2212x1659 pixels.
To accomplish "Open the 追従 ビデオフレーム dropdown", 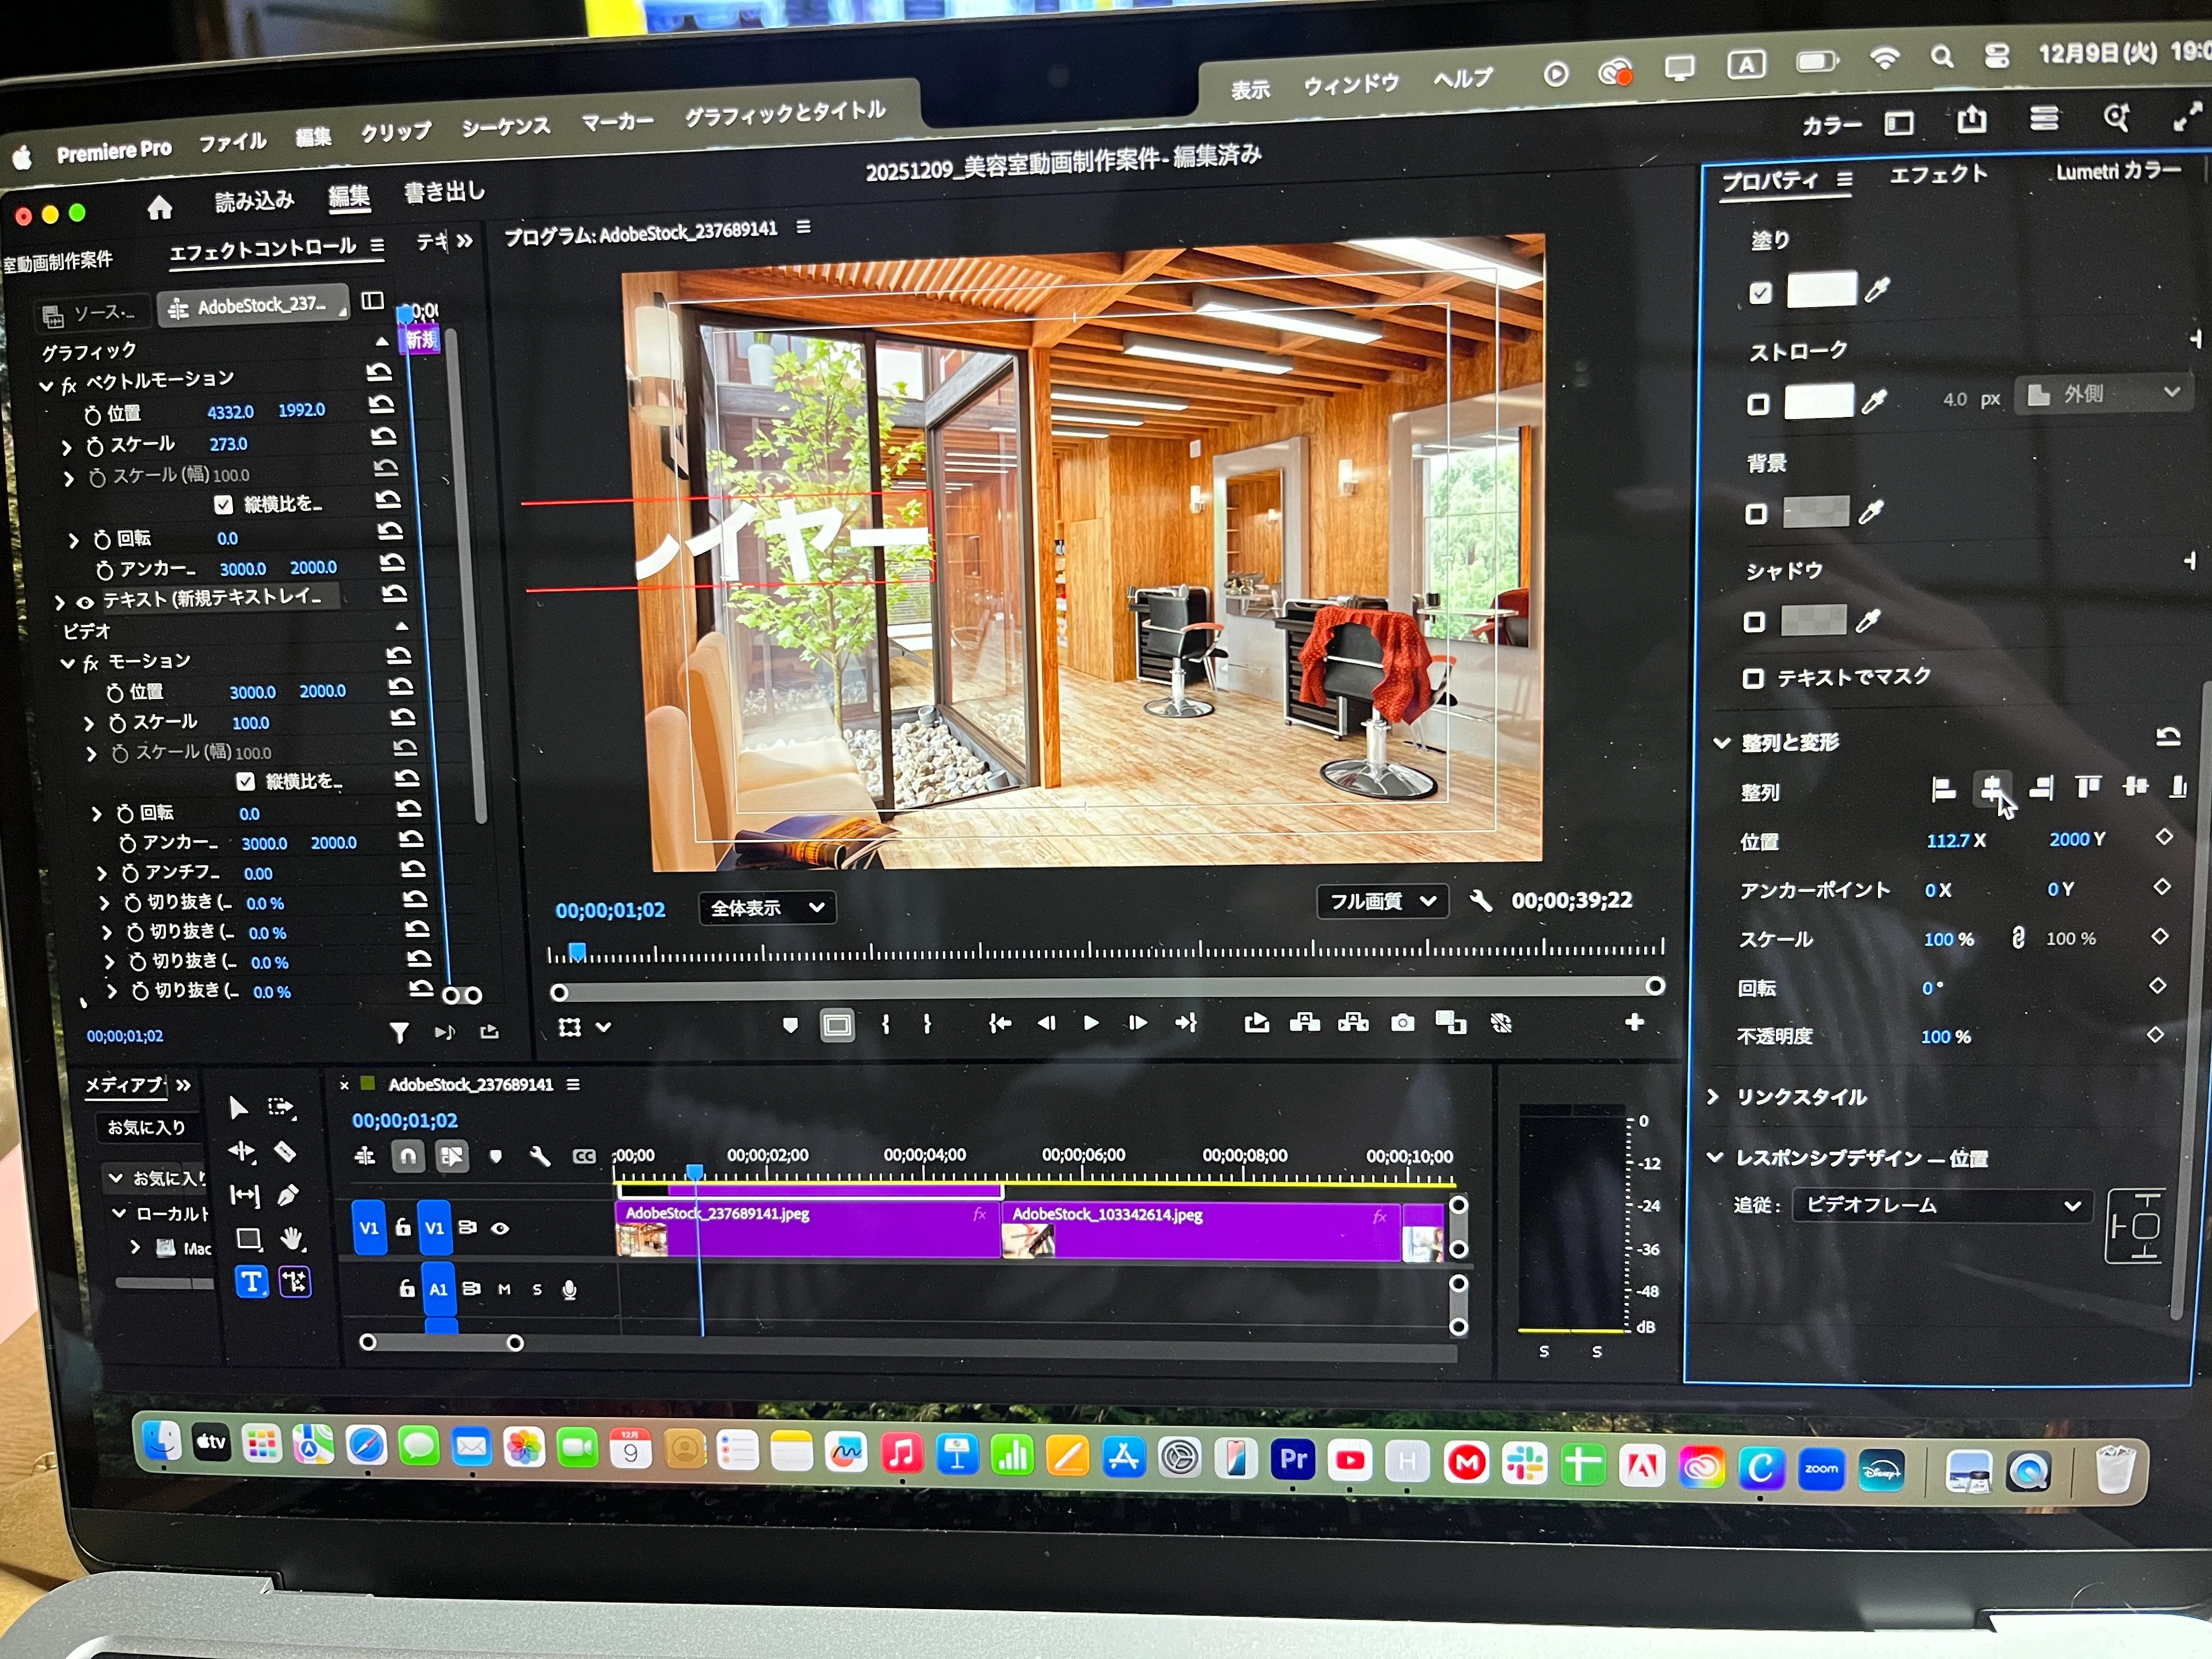I will pos(1942,1206).
